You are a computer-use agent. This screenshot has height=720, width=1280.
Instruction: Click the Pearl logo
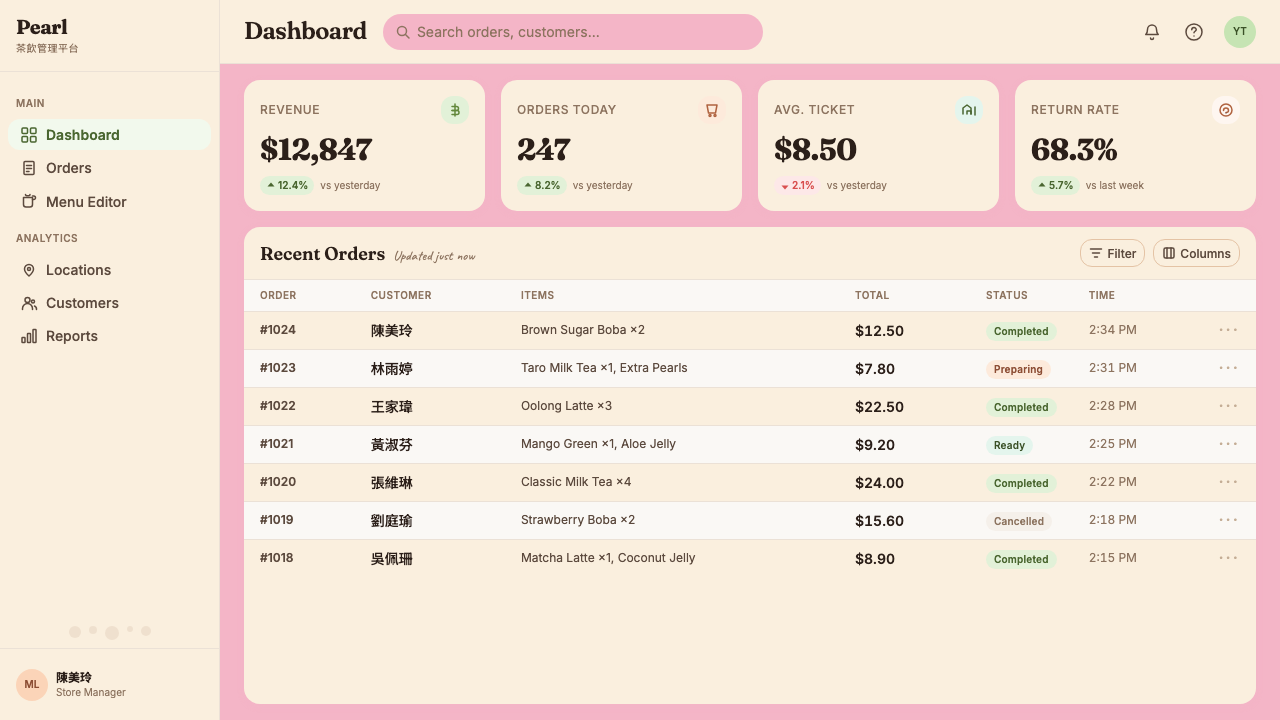[42, 27]
